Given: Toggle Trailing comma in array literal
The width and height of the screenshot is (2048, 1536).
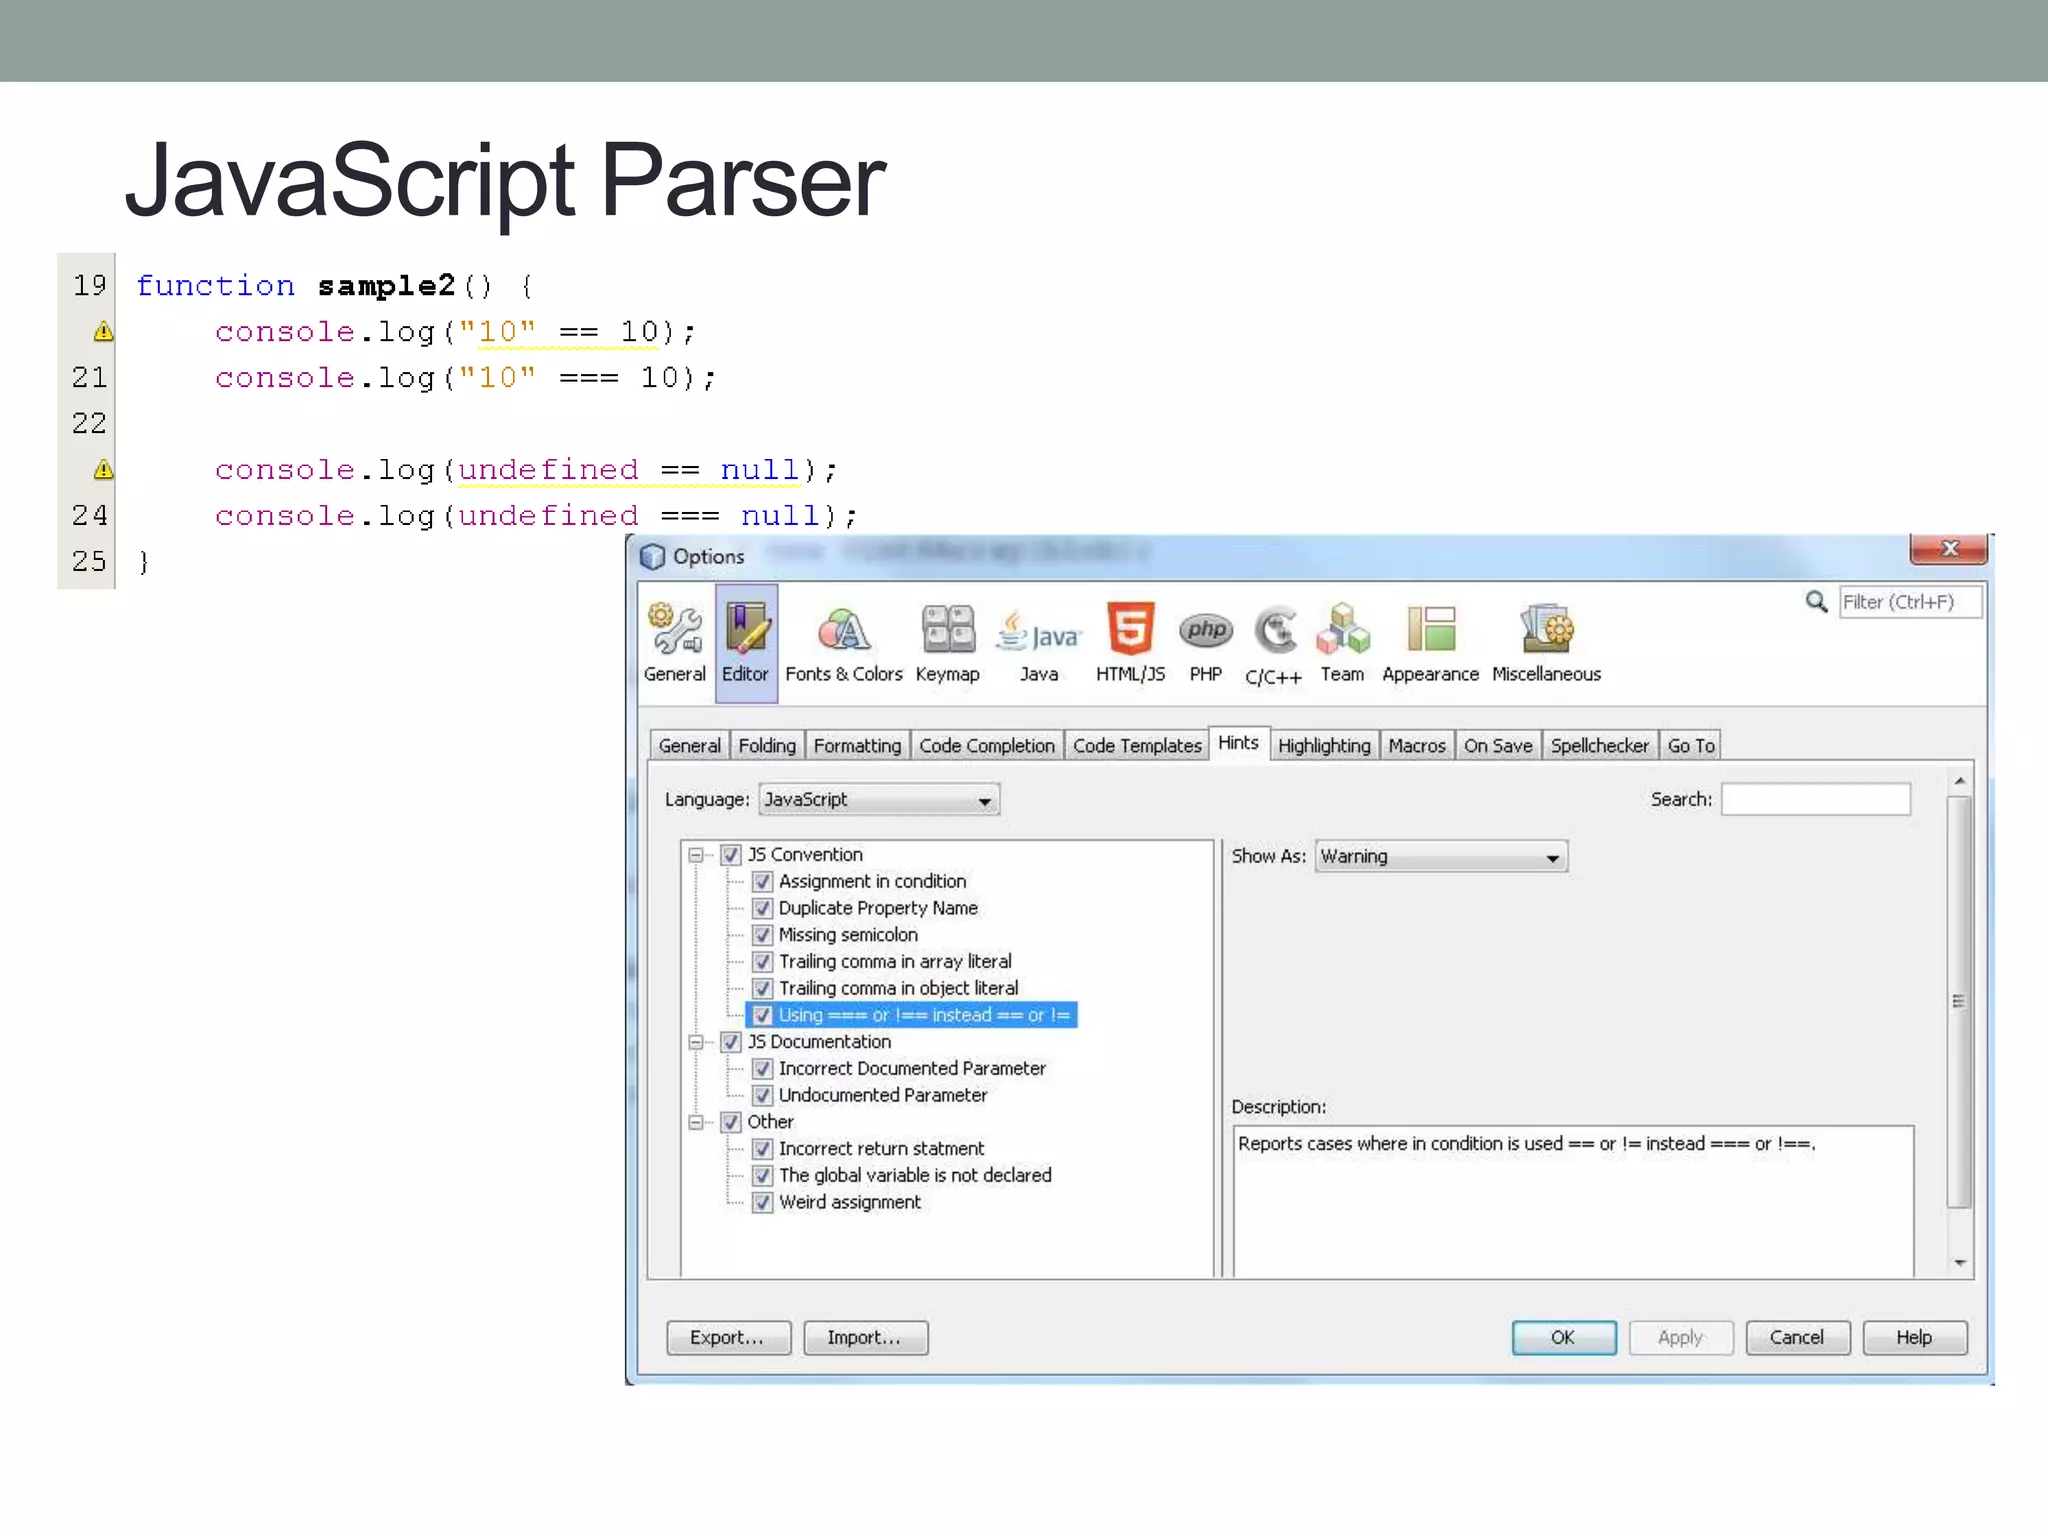Looking at the screenshot, I should point(762,961).
